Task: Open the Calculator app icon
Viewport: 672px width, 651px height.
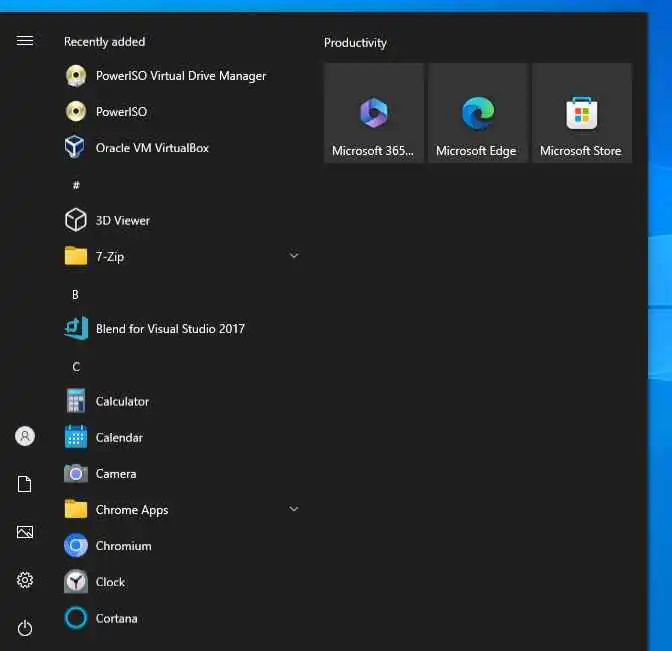Action: [x=76, y=401]
